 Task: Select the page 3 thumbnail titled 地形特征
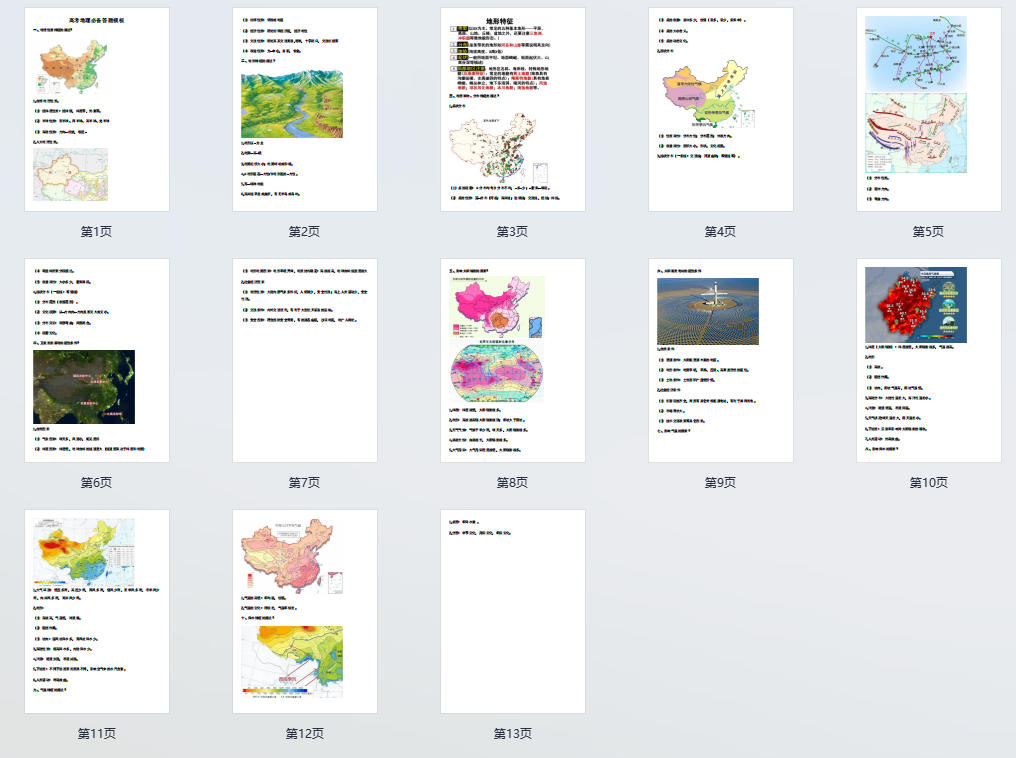pyautogui.click(x=513, y=110)
